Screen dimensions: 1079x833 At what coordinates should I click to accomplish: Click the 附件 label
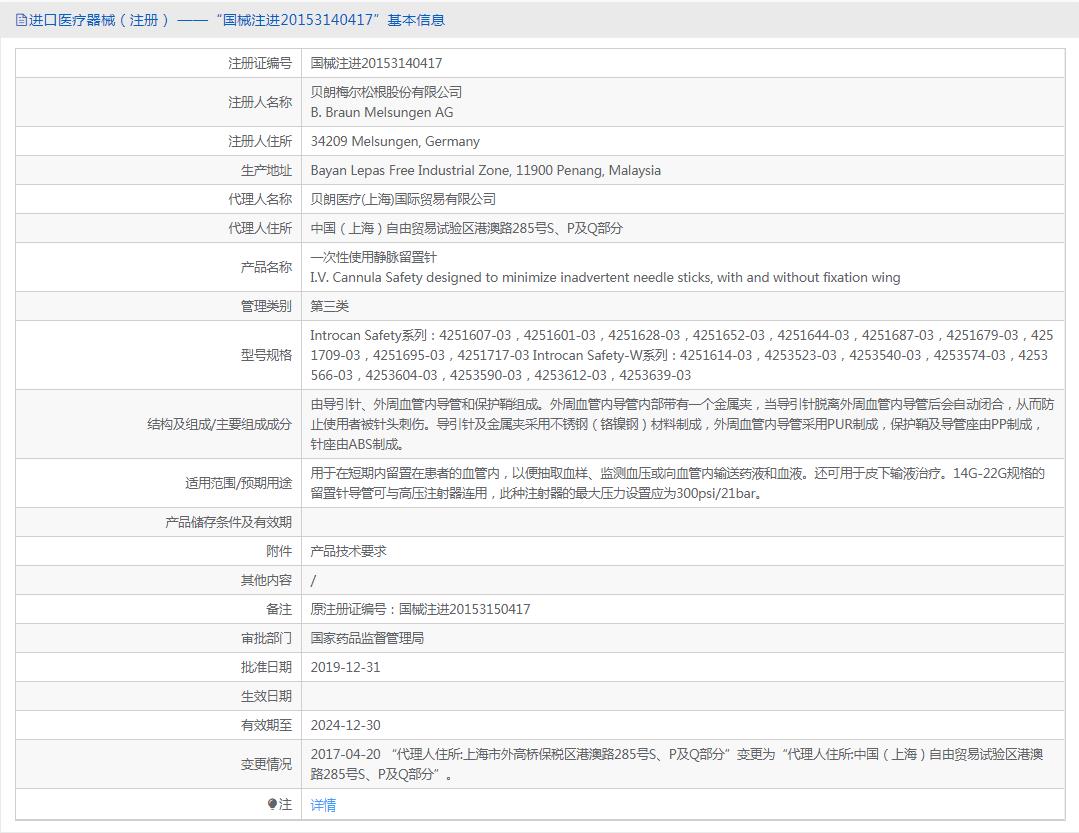click(x=278, y=551)
